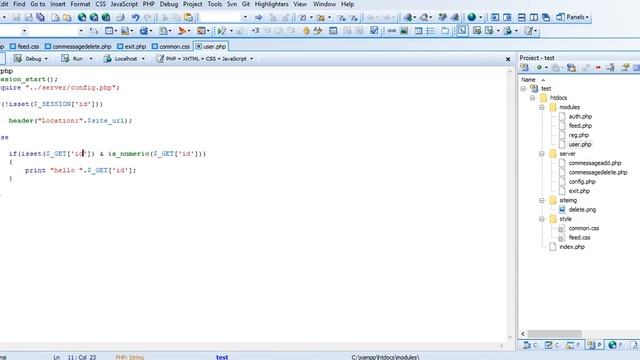Image resolution: width=640 pixels, height=360 pixels.
Task: Click the green Run-script arrow icon in second toolbar
Action: (x=222, y=31)
